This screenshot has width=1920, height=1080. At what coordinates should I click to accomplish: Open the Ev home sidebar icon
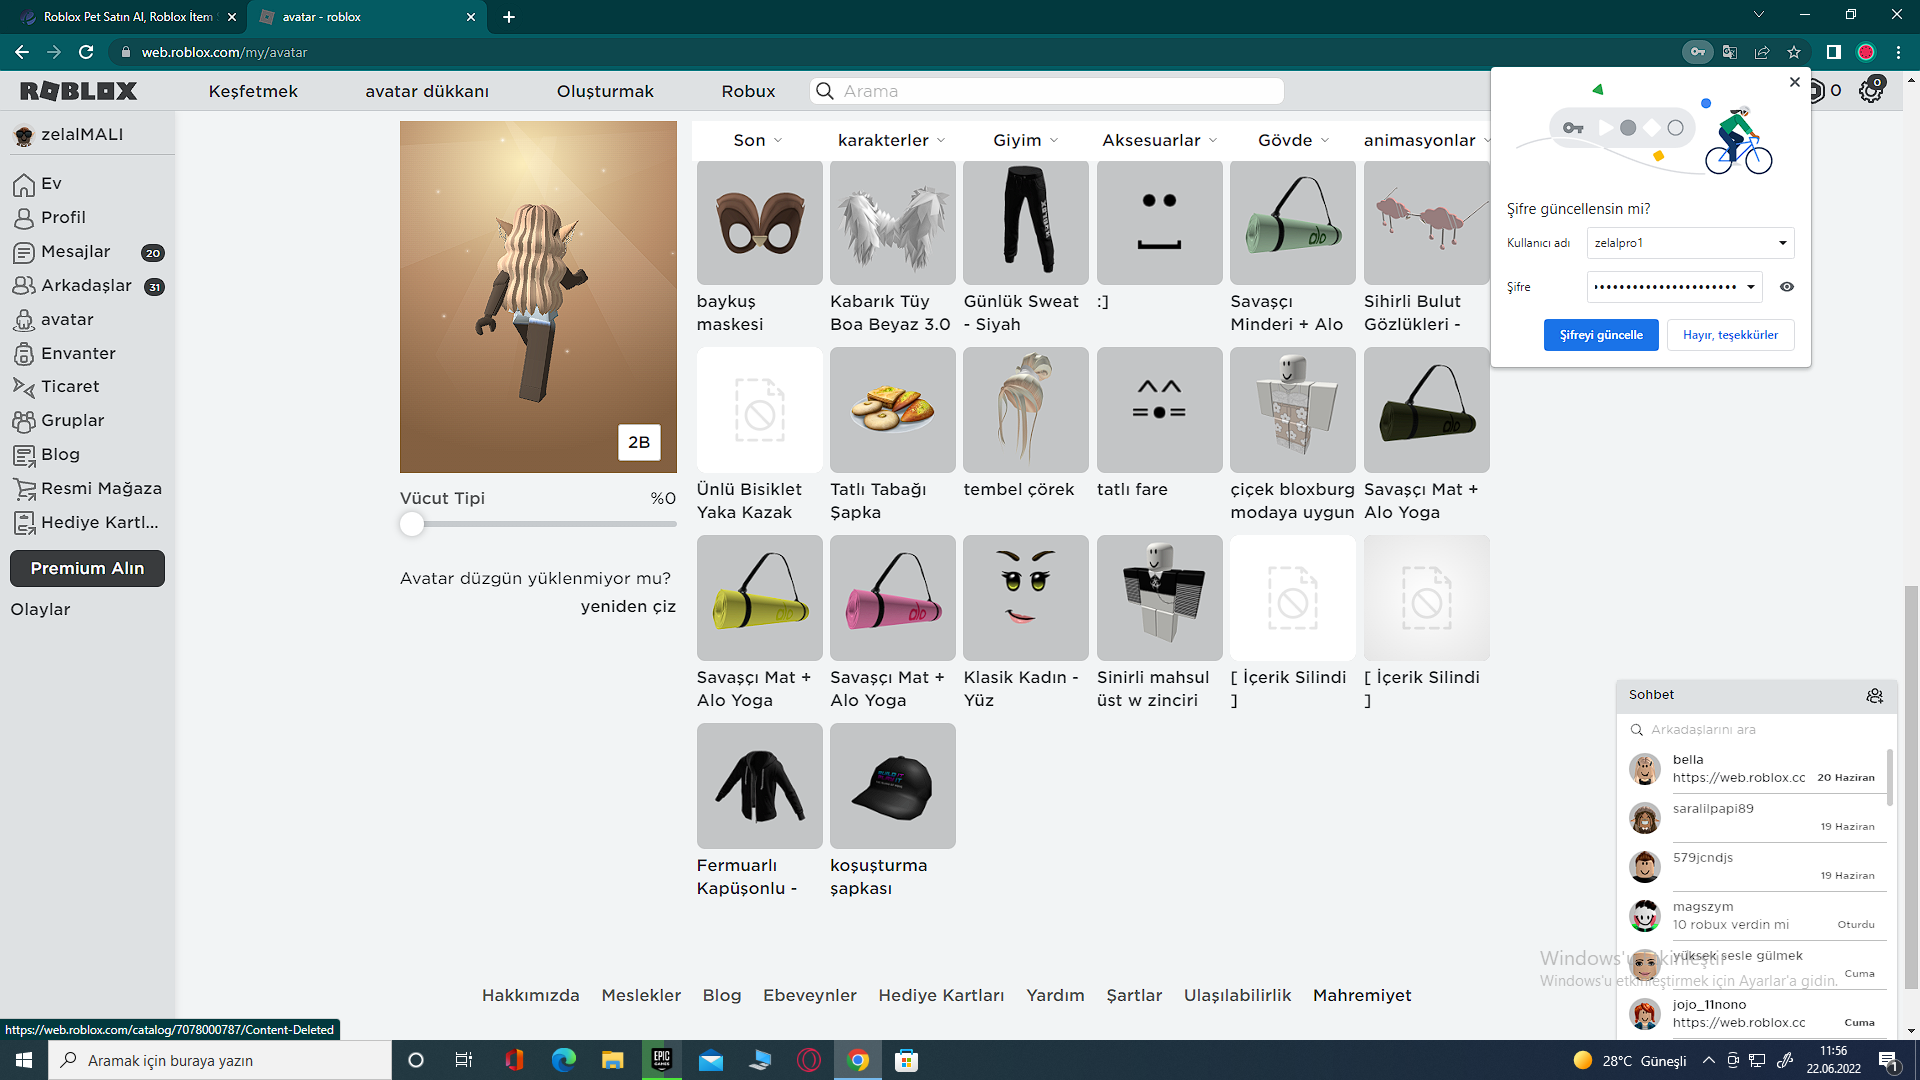[x=24, y=184]
